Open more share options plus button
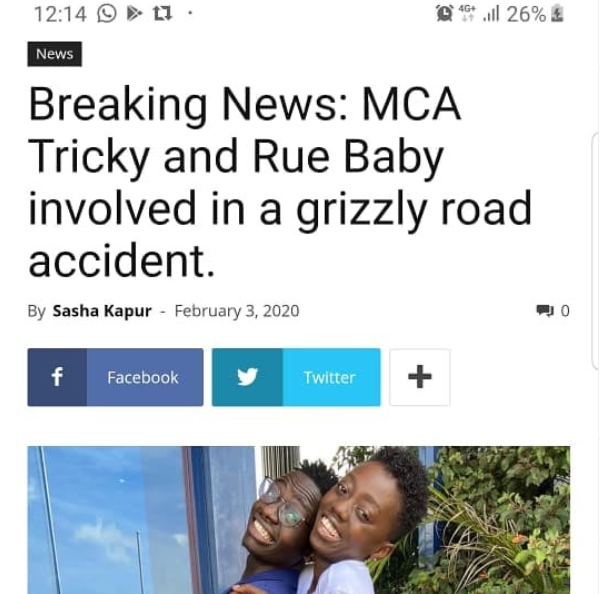Image resolution: width=600 pixels, height=594 pixels. tap(420, 377)
